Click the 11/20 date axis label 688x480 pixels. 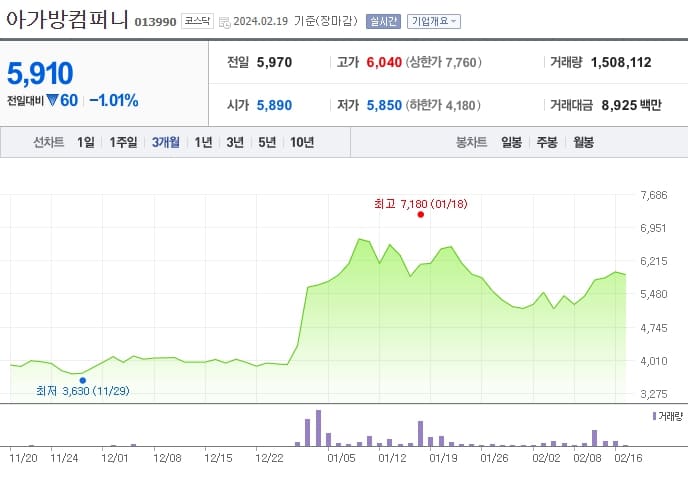(x=23, y=458)
